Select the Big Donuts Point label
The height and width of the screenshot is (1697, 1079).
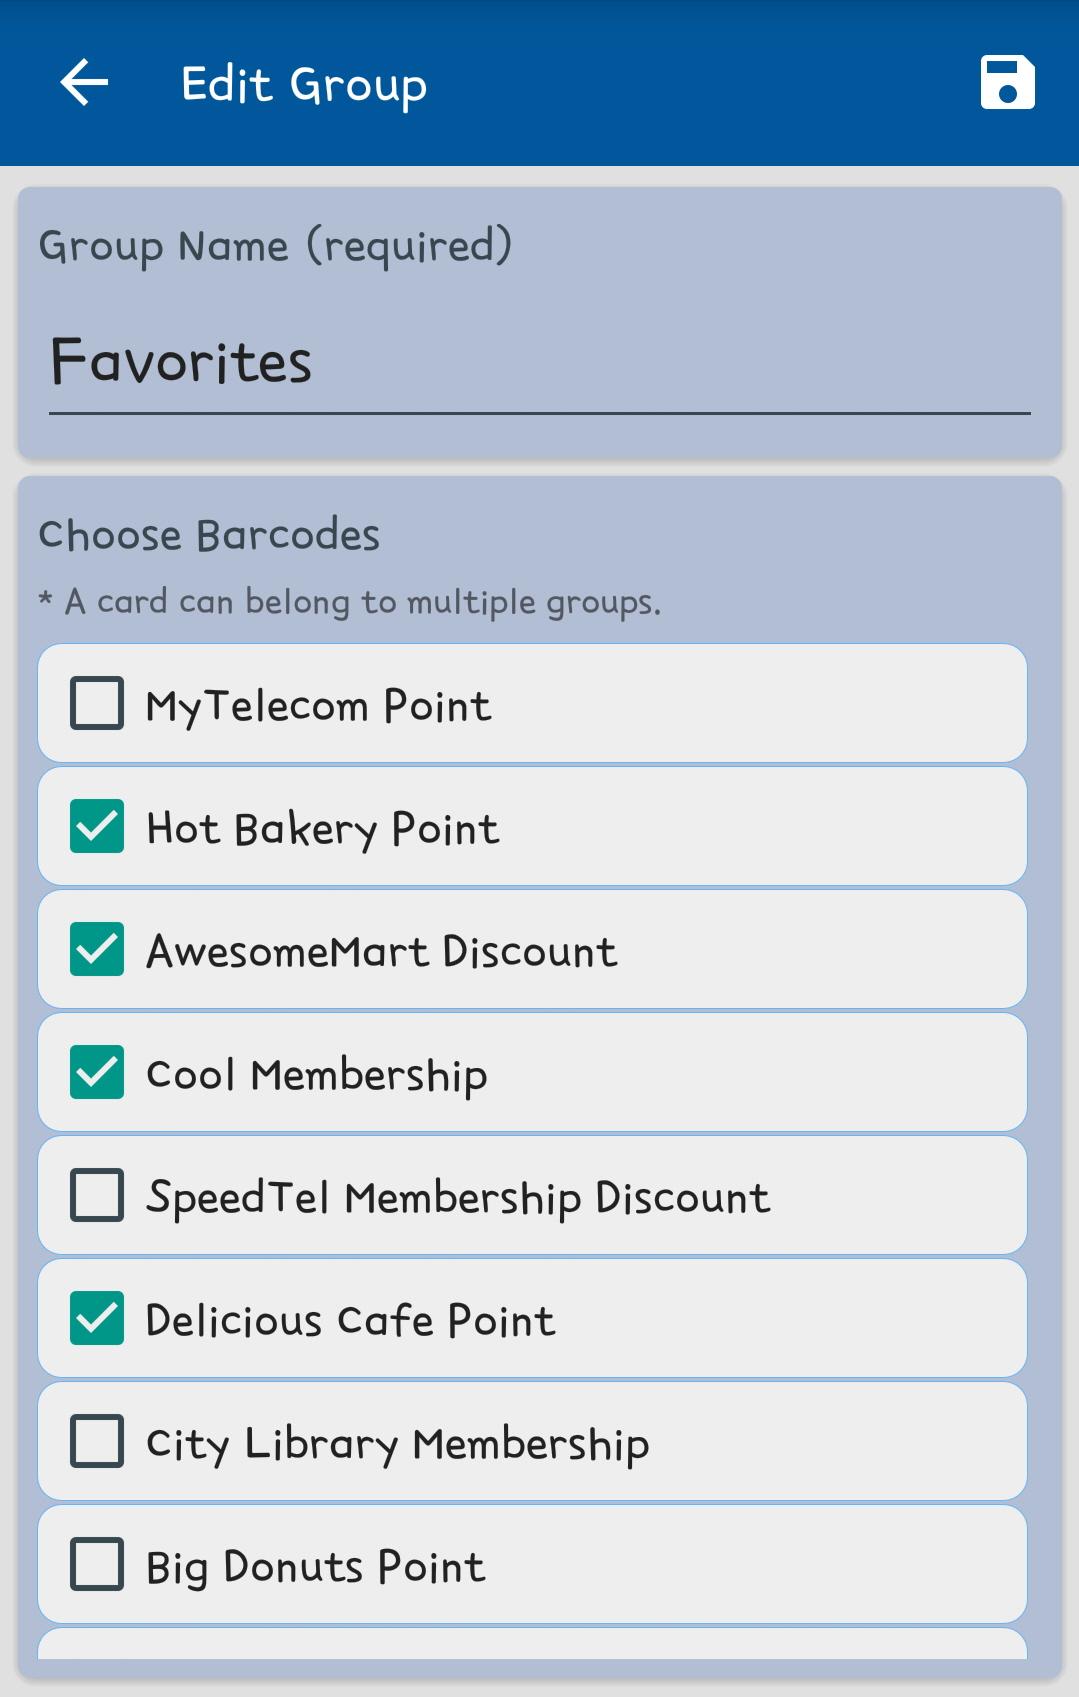(315, 1567)
